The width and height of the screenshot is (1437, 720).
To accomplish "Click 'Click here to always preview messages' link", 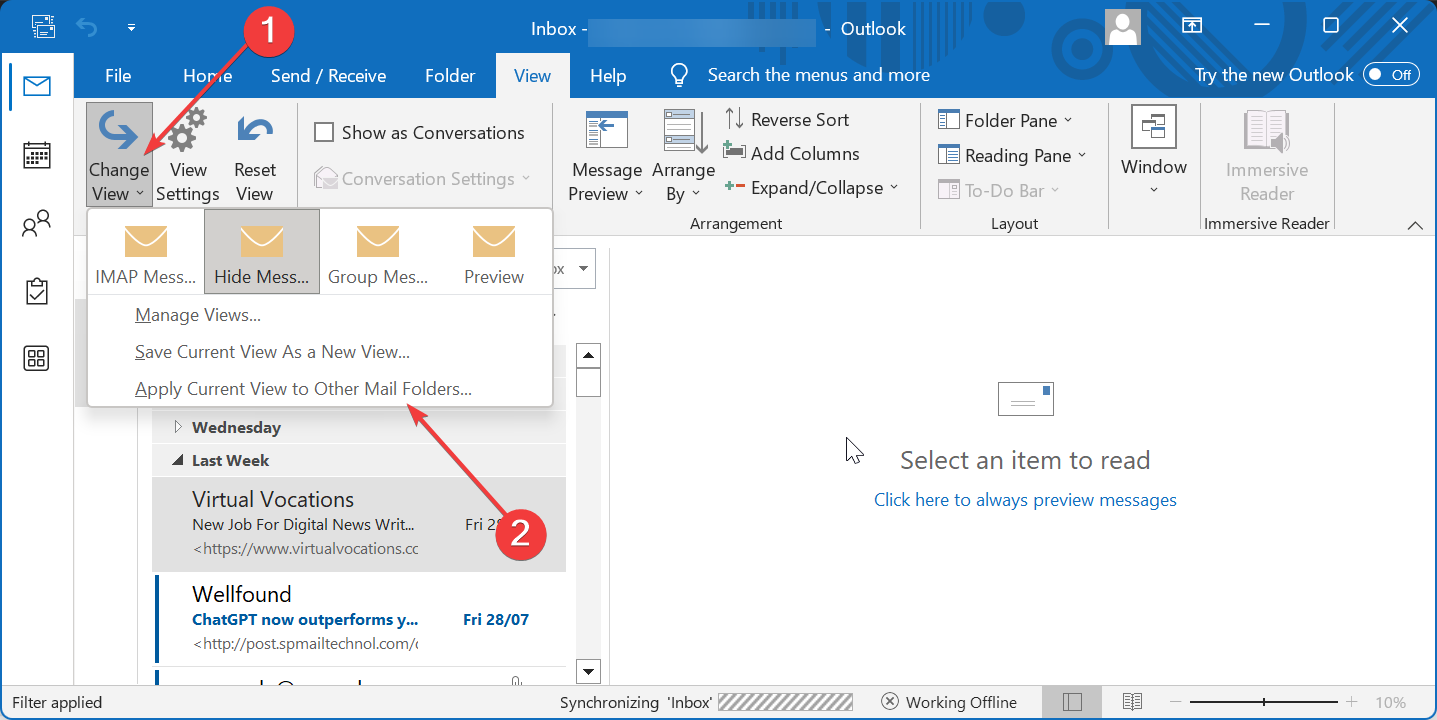I will (x=1025, y=500).
